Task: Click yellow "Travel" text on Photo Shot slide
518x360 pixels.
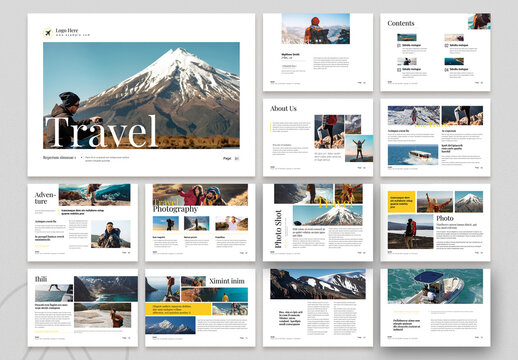Action: (x=335, y=203)
